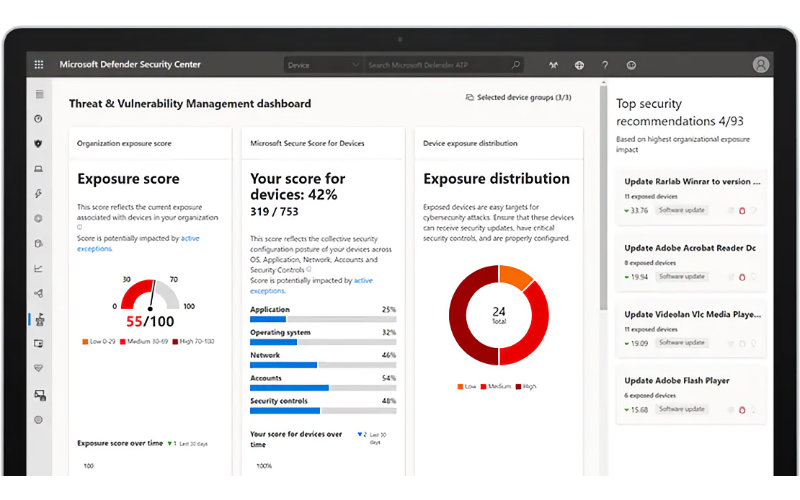Send feedback using the smiley face icon
The image size is (800, 500).
631,65
